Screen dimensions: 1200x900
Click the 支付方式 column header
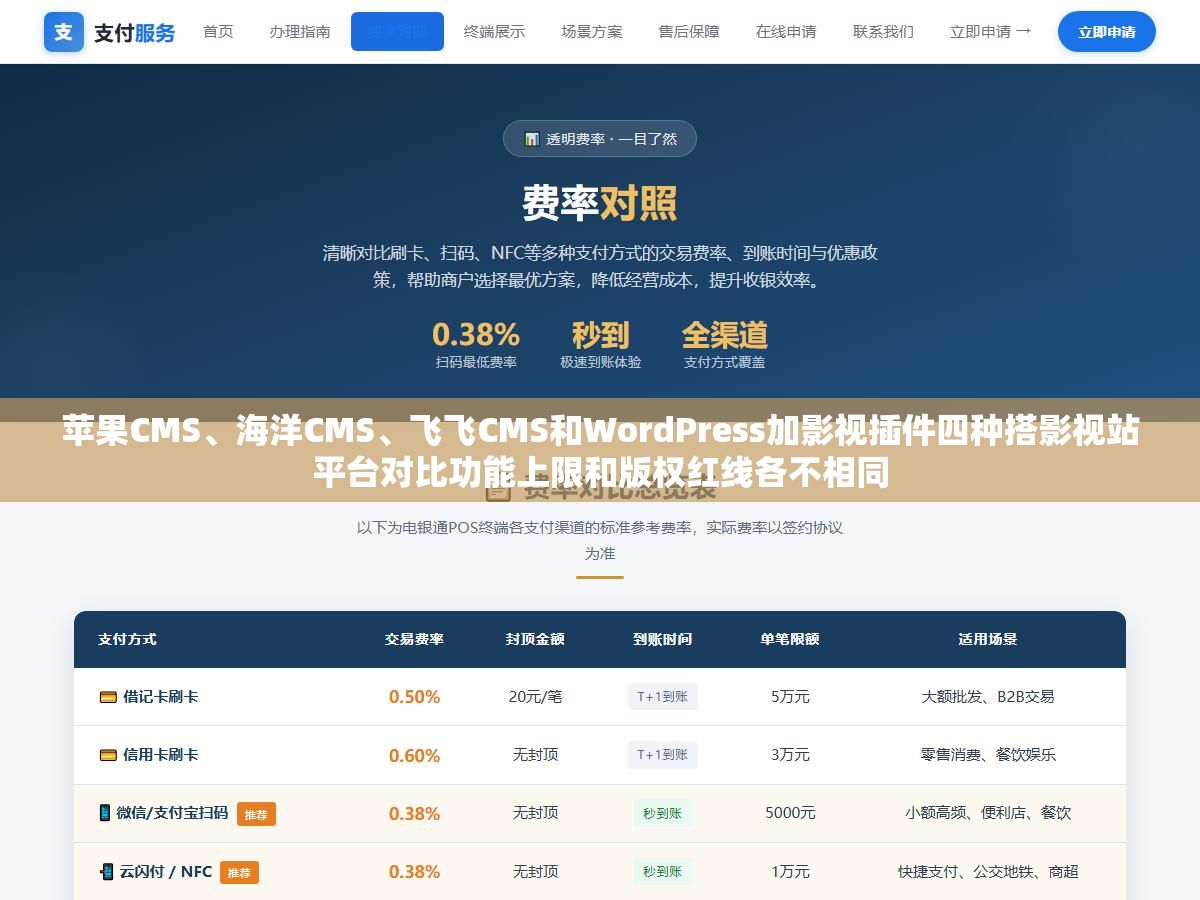click(127, 639)
